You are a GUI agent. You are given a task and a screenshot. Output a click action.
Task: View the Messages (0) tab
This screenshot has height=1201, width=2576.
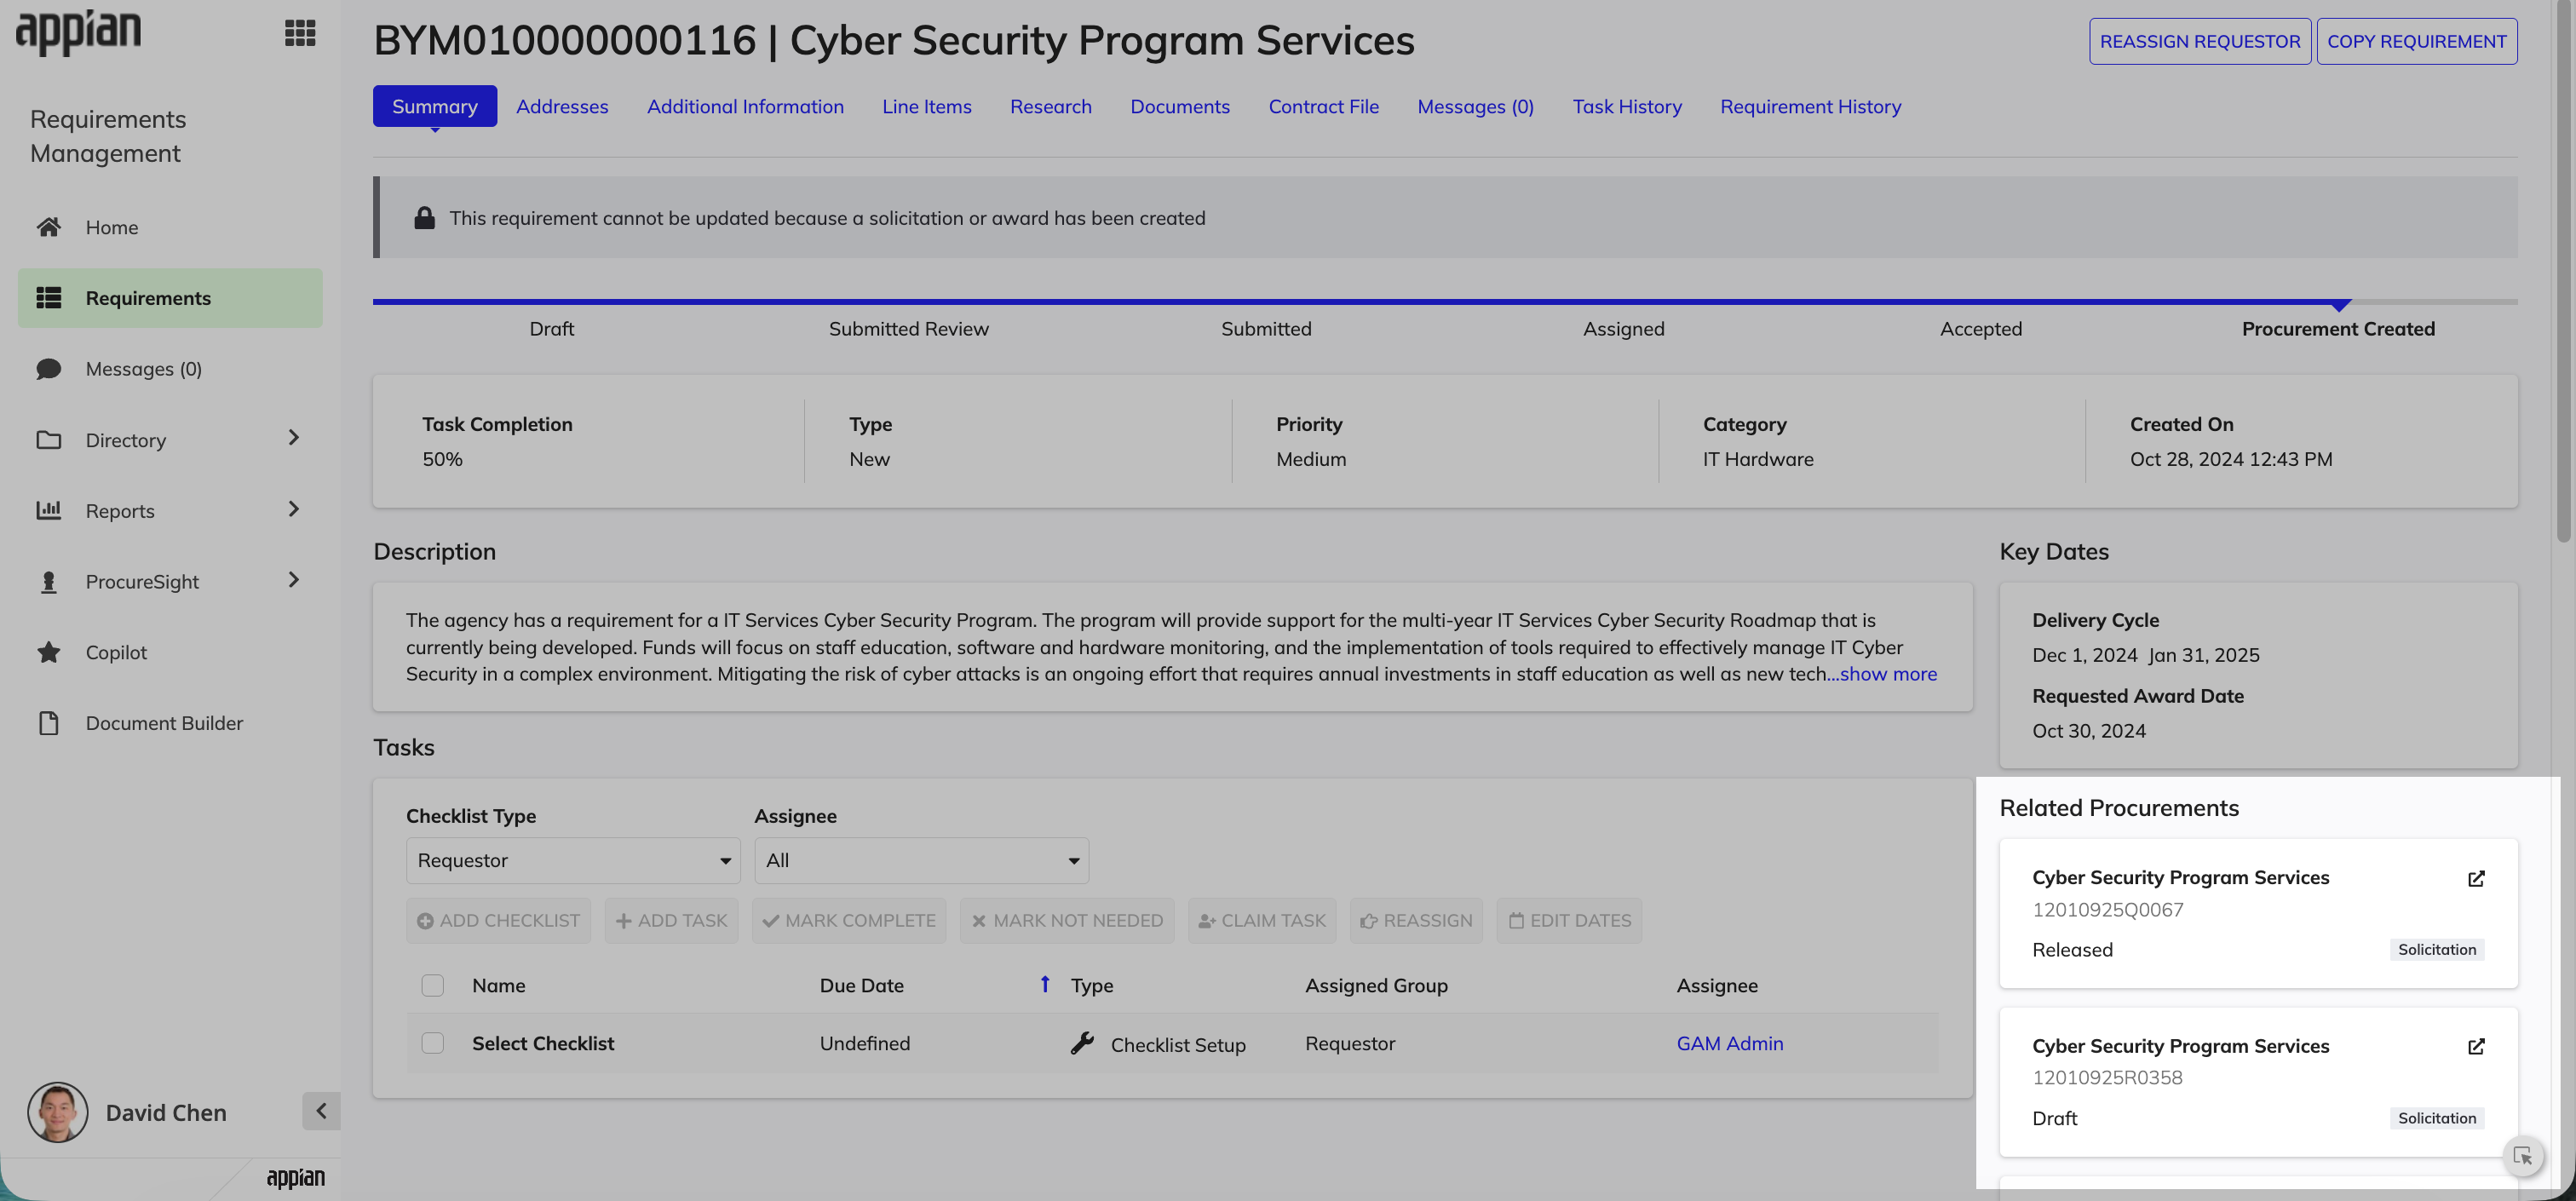(1475, 106)
